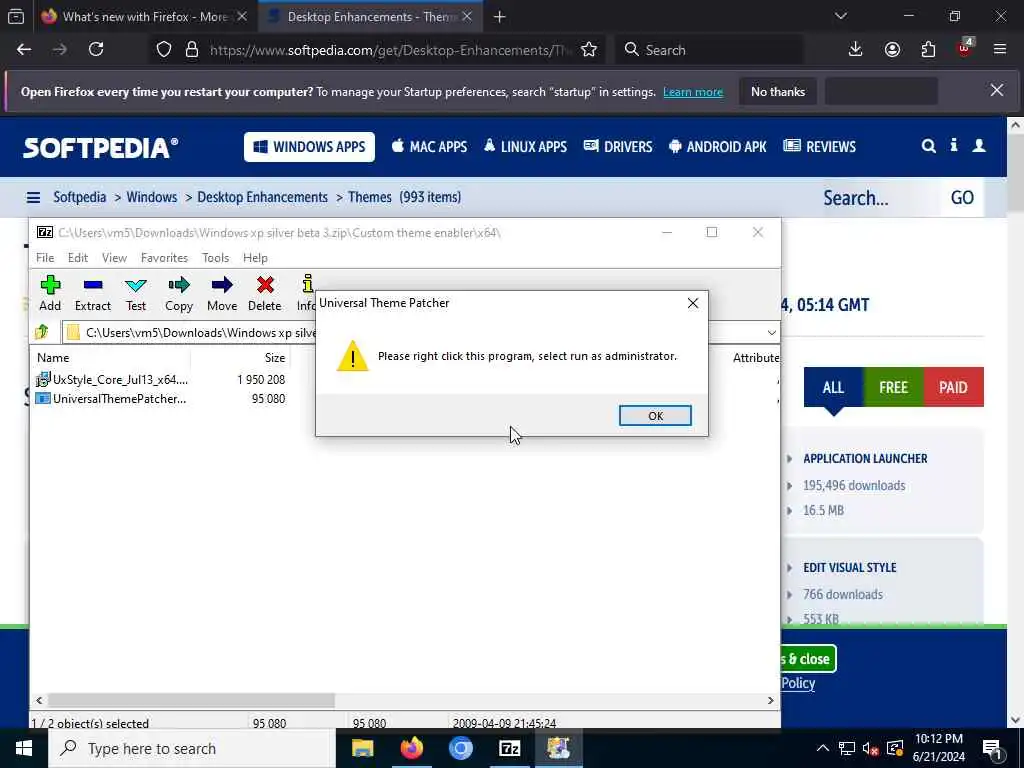Viewport: 1024px width, 768px height.
Task: Open the View menu in 7-Zip
Action: (114, 258)
